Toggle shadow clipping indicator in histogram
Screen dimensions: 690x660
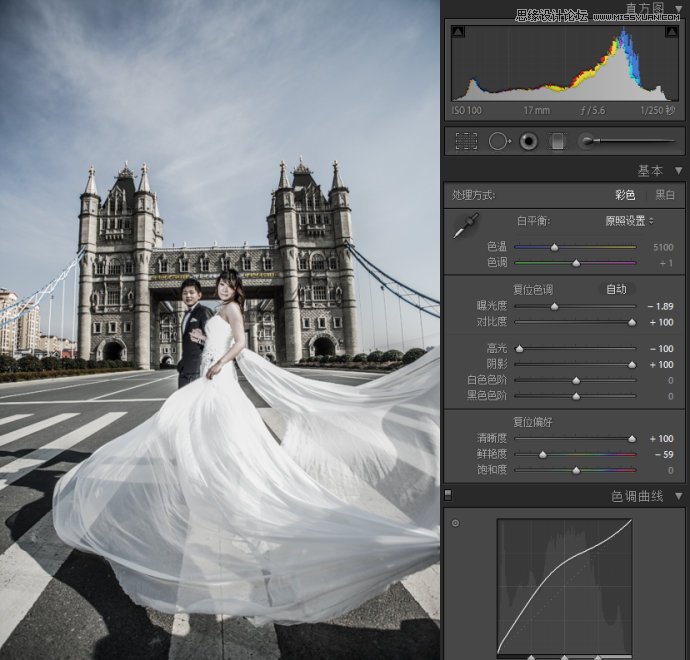coord(458,32)
